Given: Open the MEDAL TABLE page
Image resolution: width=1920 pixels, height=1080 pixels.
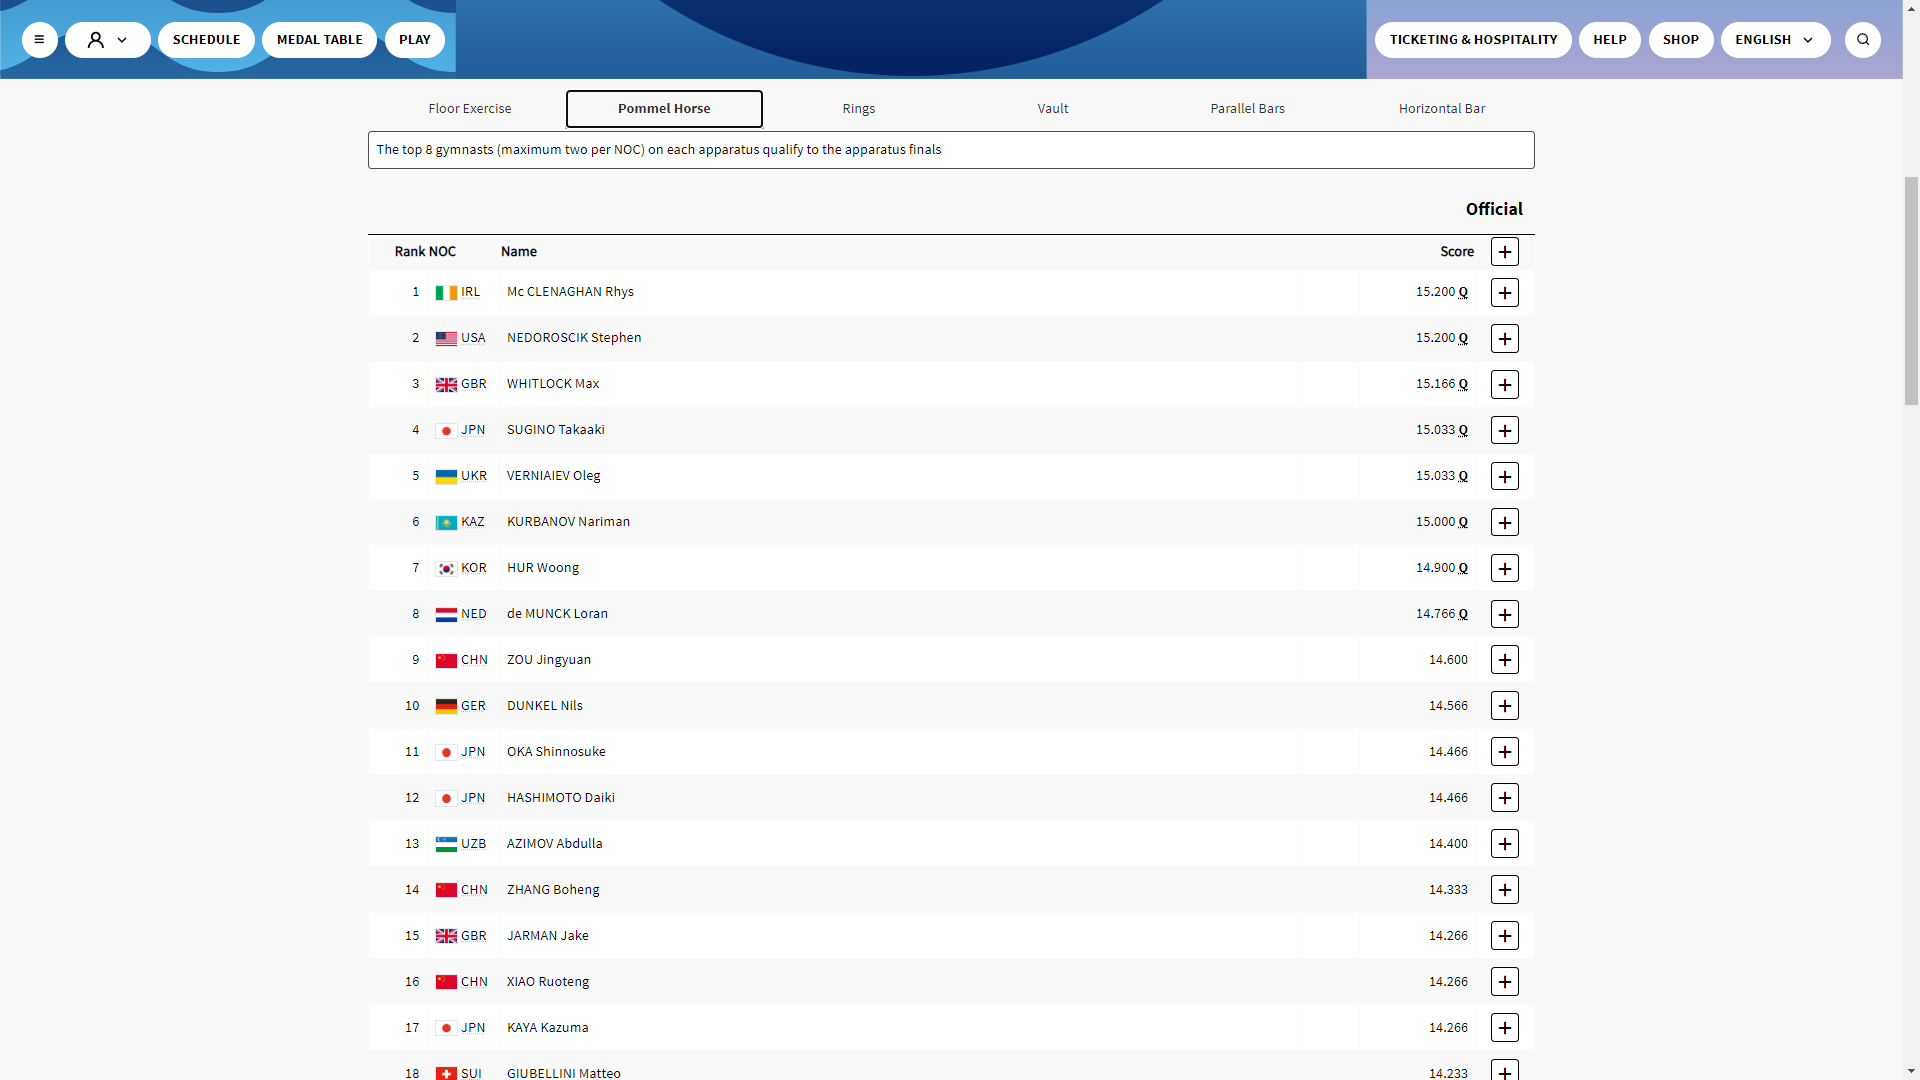Looking at the screenshot, I should tap(319, 40).
